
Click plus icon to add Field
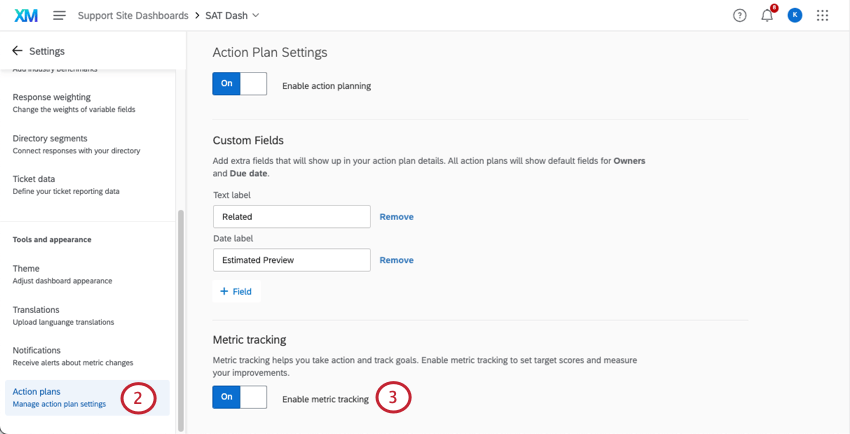(x=224, y=291)
